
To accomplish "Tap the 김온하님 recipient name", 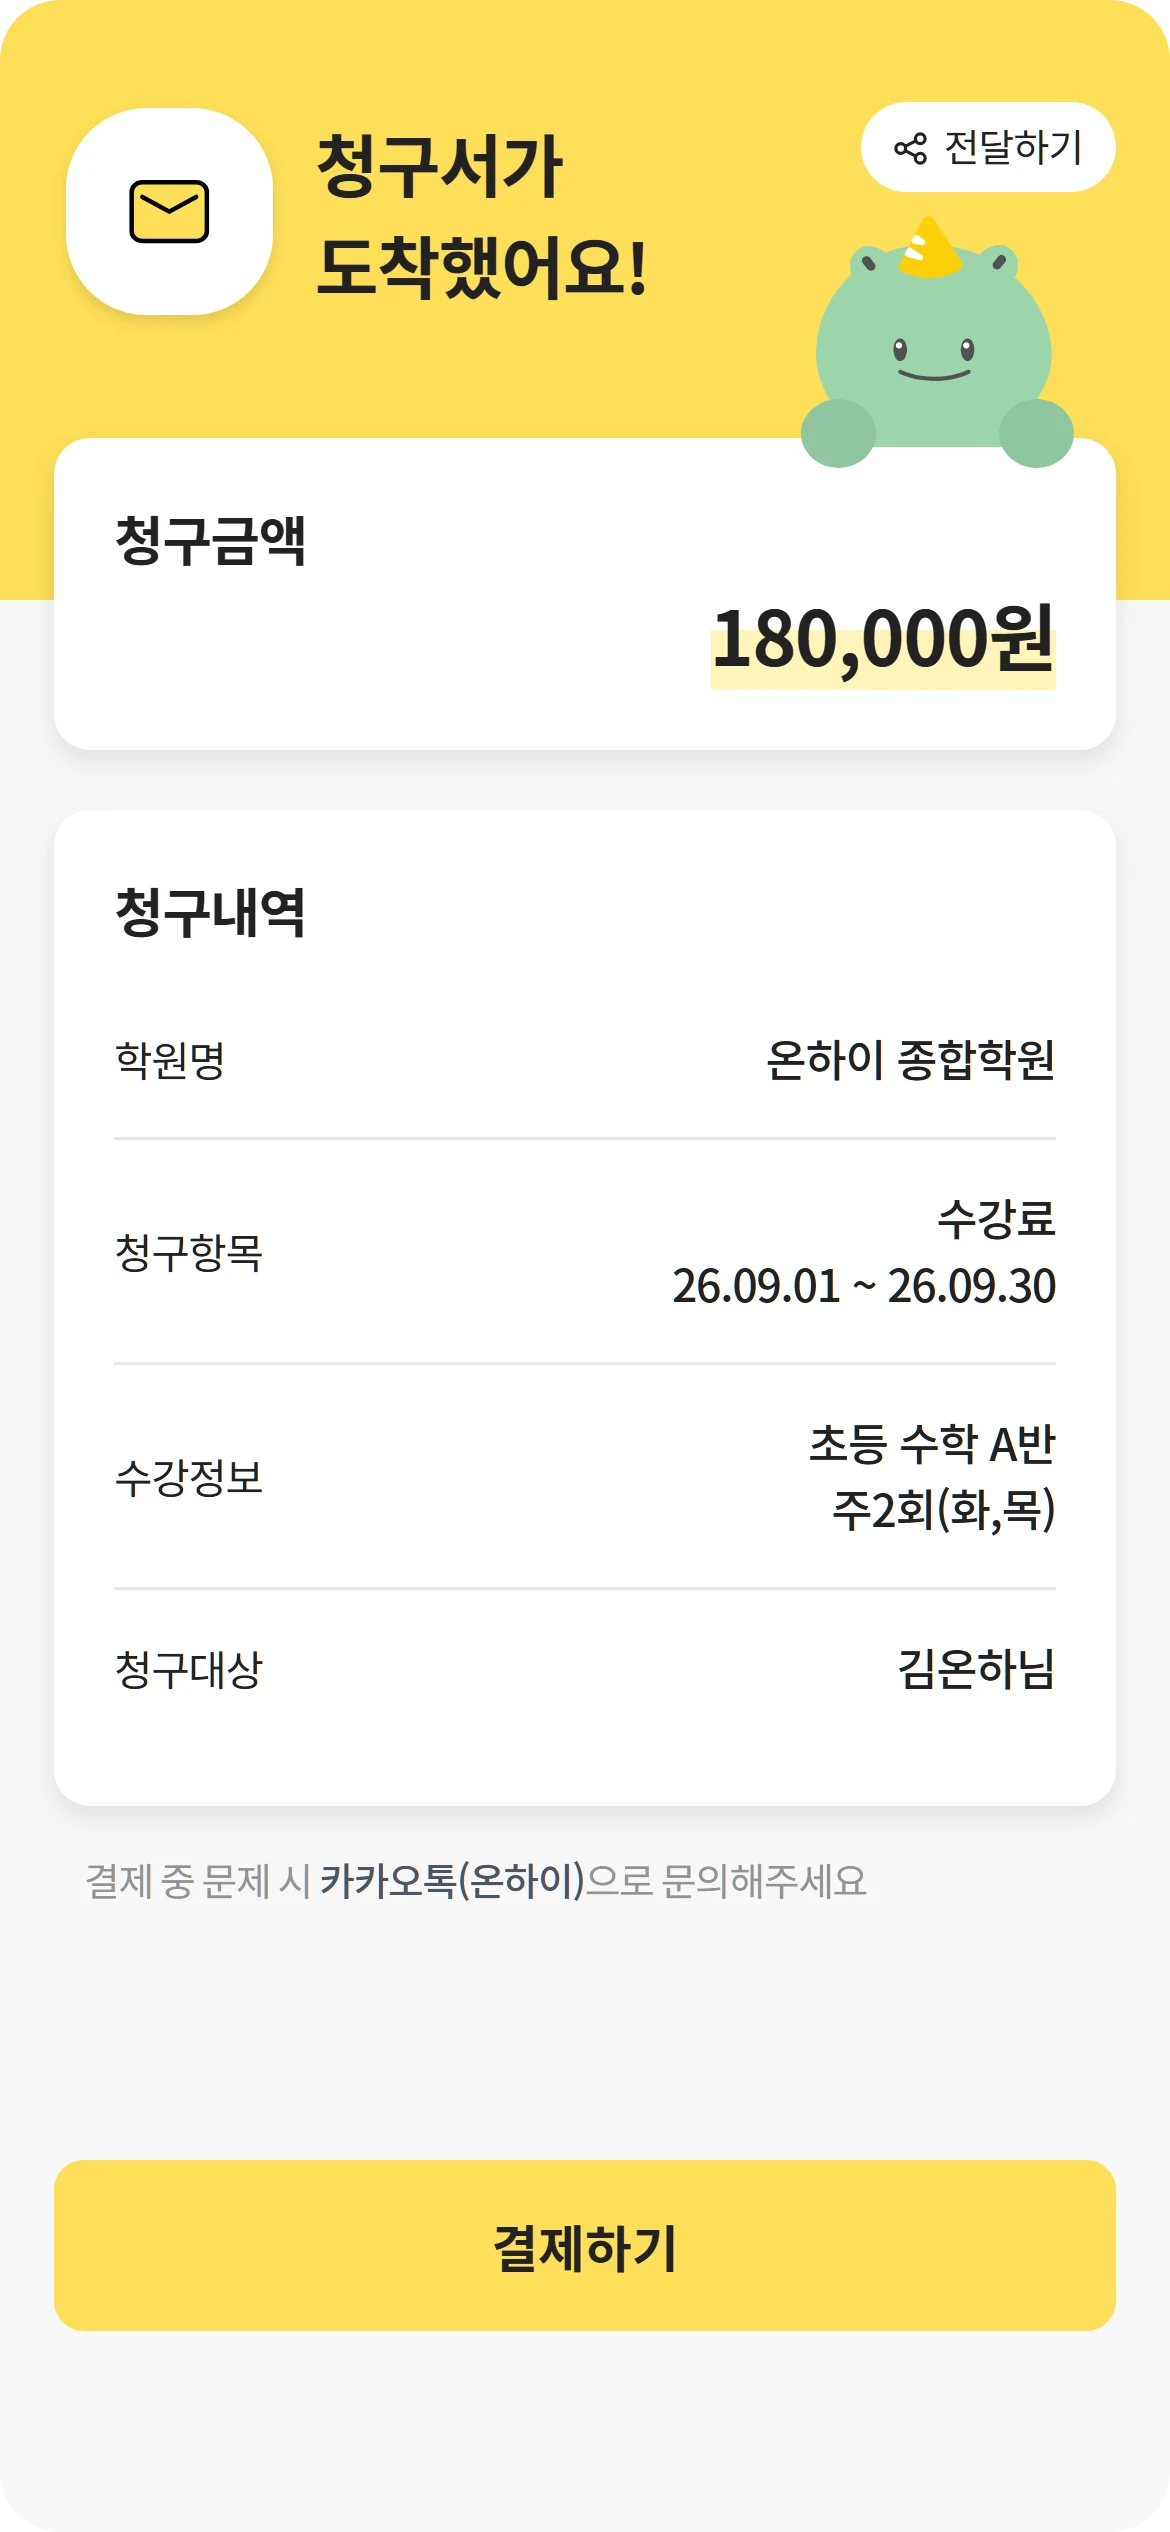I will (977, 1669).
